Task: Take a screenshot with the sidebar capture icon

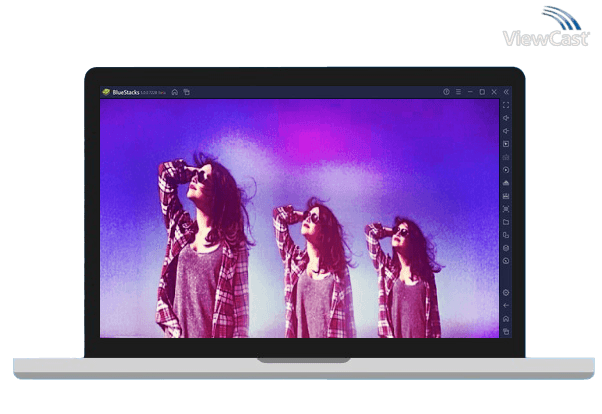Action: tap(506, 209)
